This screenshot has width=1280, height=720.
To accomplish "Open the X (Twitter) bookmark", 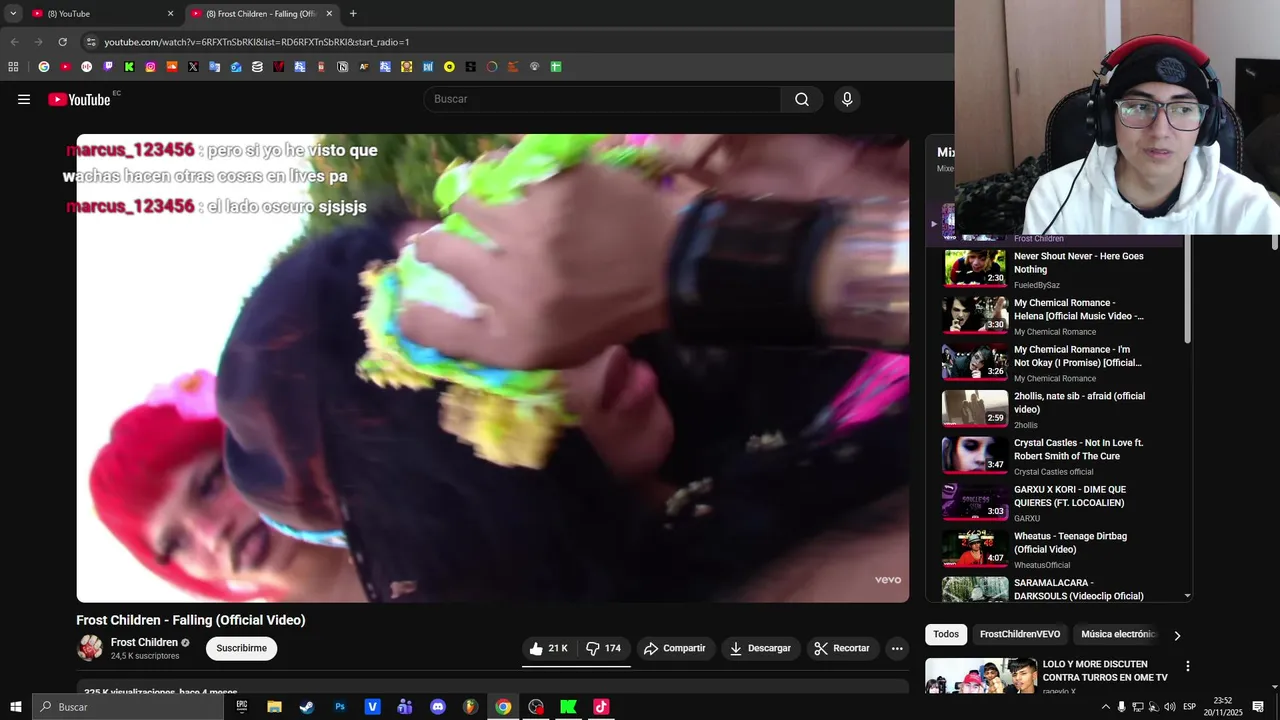I will coord(193,67).
